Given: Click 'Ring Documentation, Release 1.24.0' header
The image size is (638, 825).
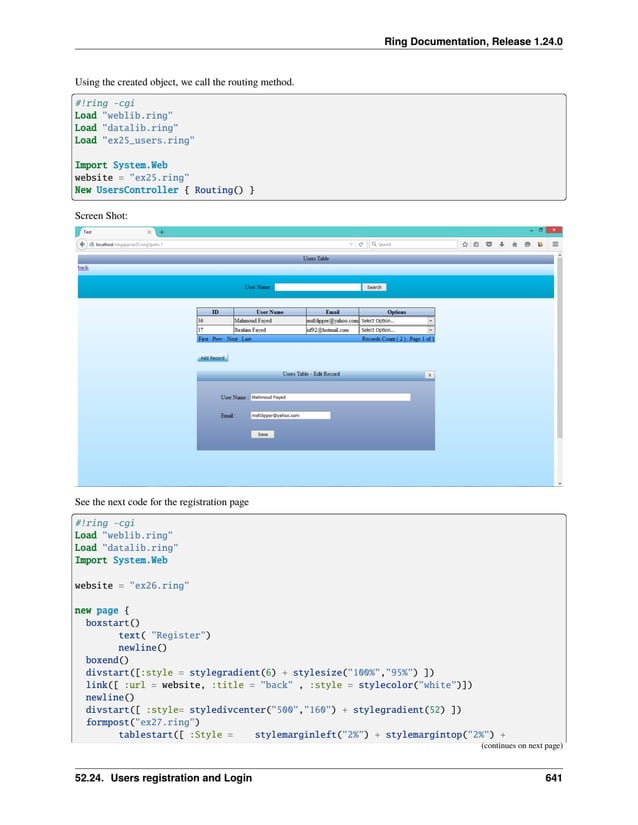Looking at the screenshot, I should click(473, 42).
